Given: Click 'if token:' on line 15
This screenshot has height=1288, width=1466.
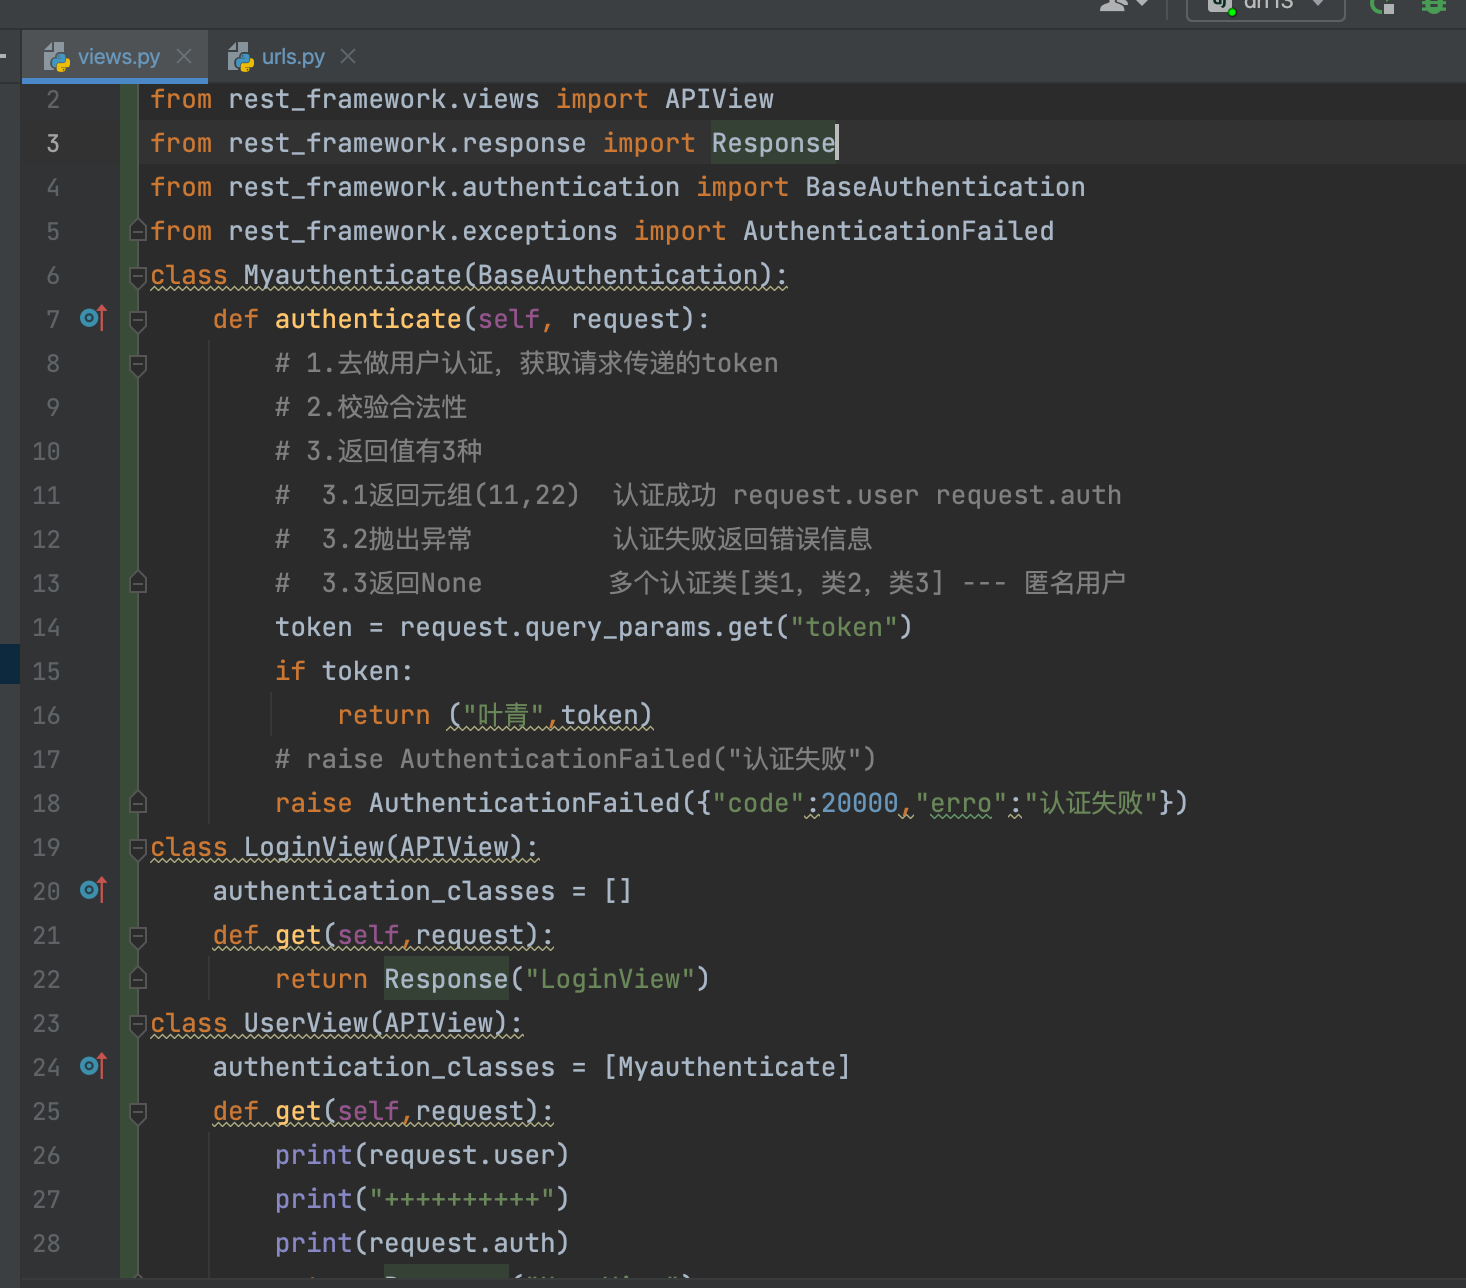Looking at the screenshot, I should [344, 671].
